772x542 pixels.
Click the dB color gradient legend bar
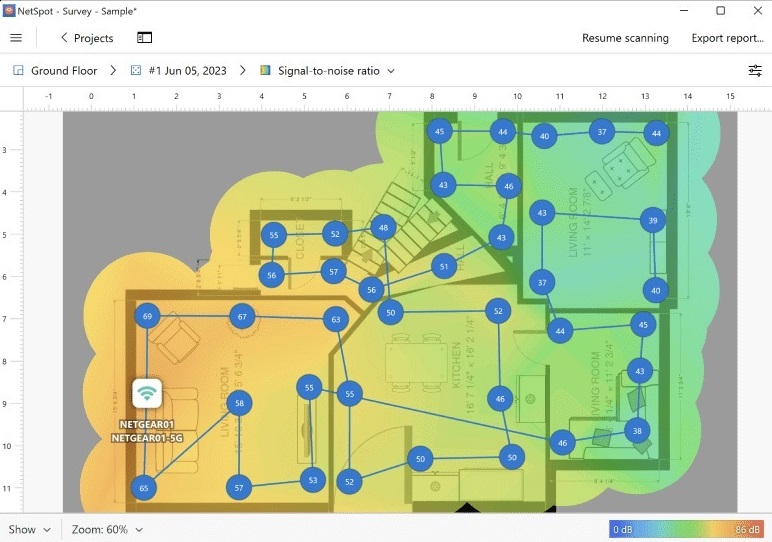(687, 529)
